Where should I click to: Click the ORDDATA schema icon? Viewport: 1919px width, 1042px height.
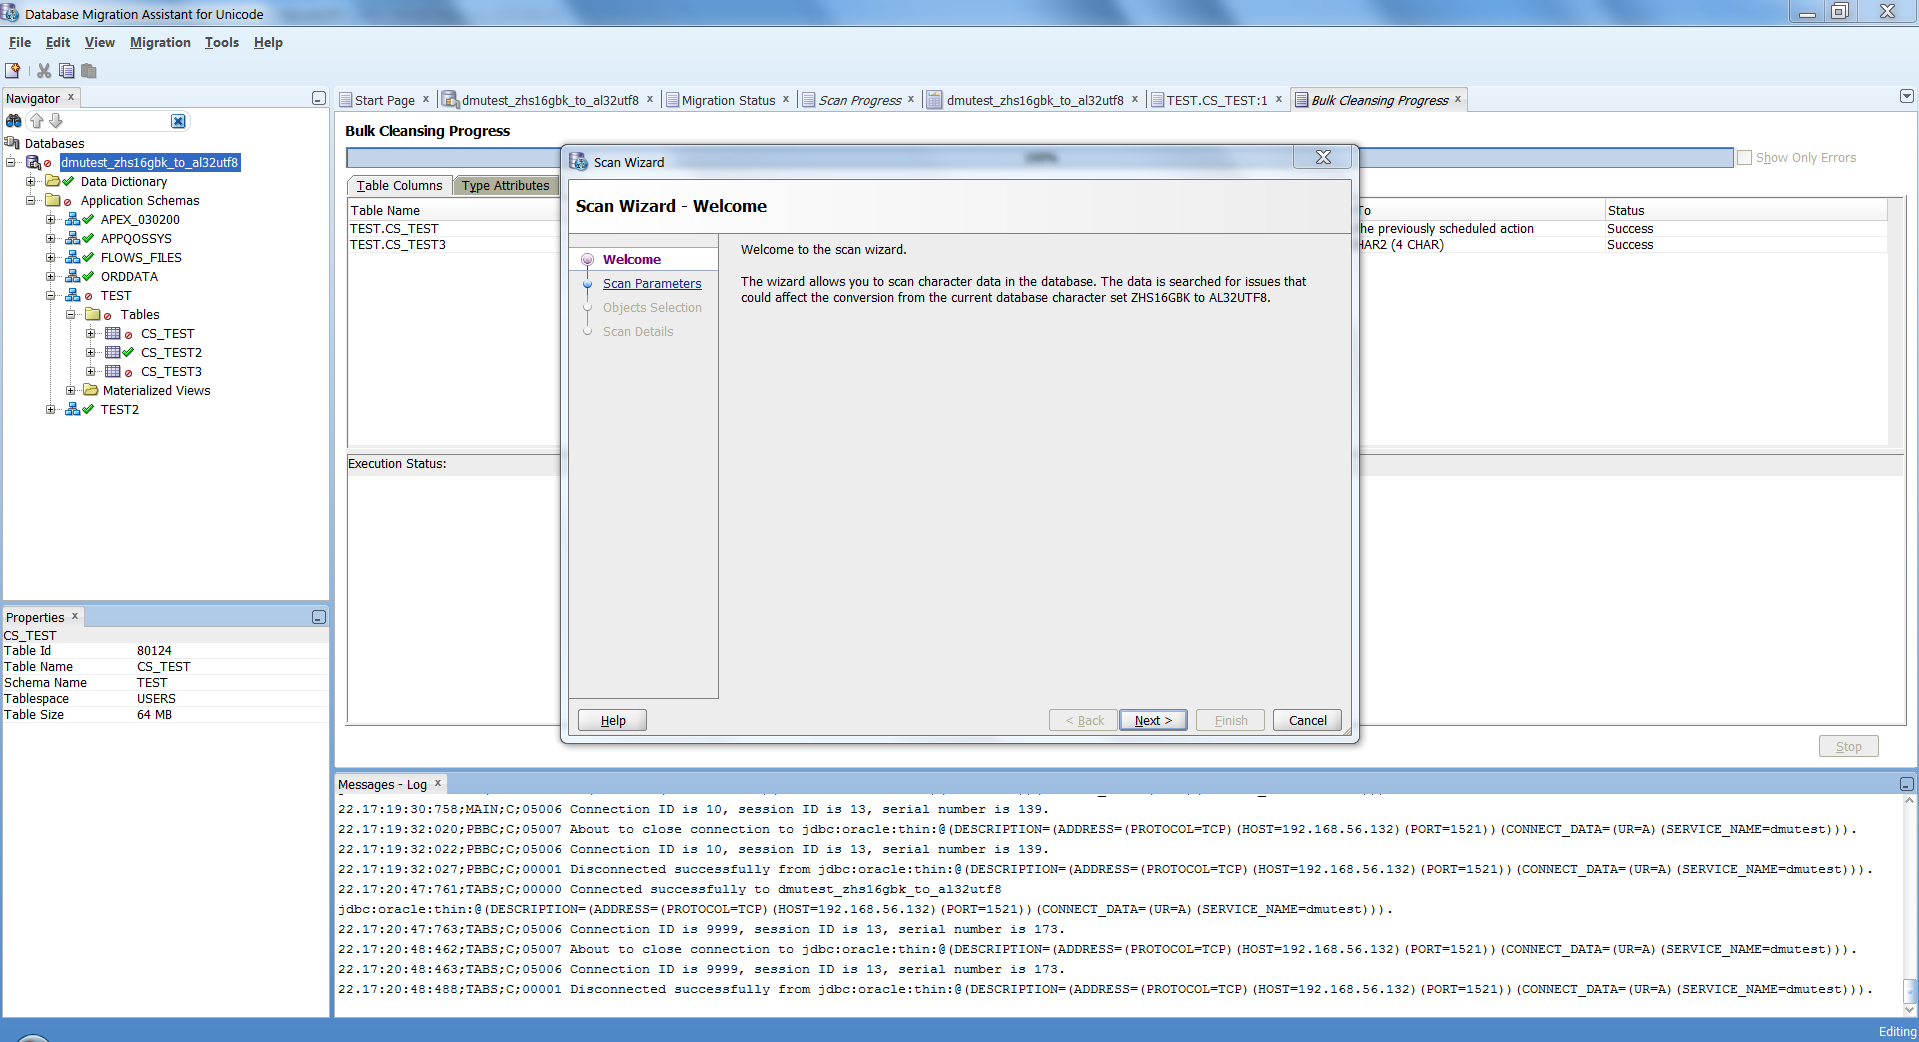tap(73, 276)
